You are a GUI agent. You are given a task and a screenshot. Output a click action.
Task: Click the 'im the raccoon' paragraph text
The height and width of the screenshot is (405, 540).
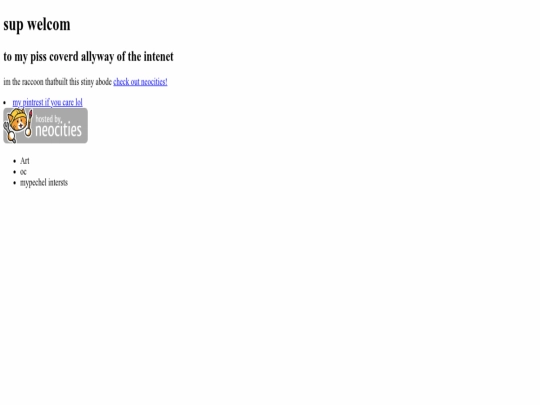click(58, 82)
